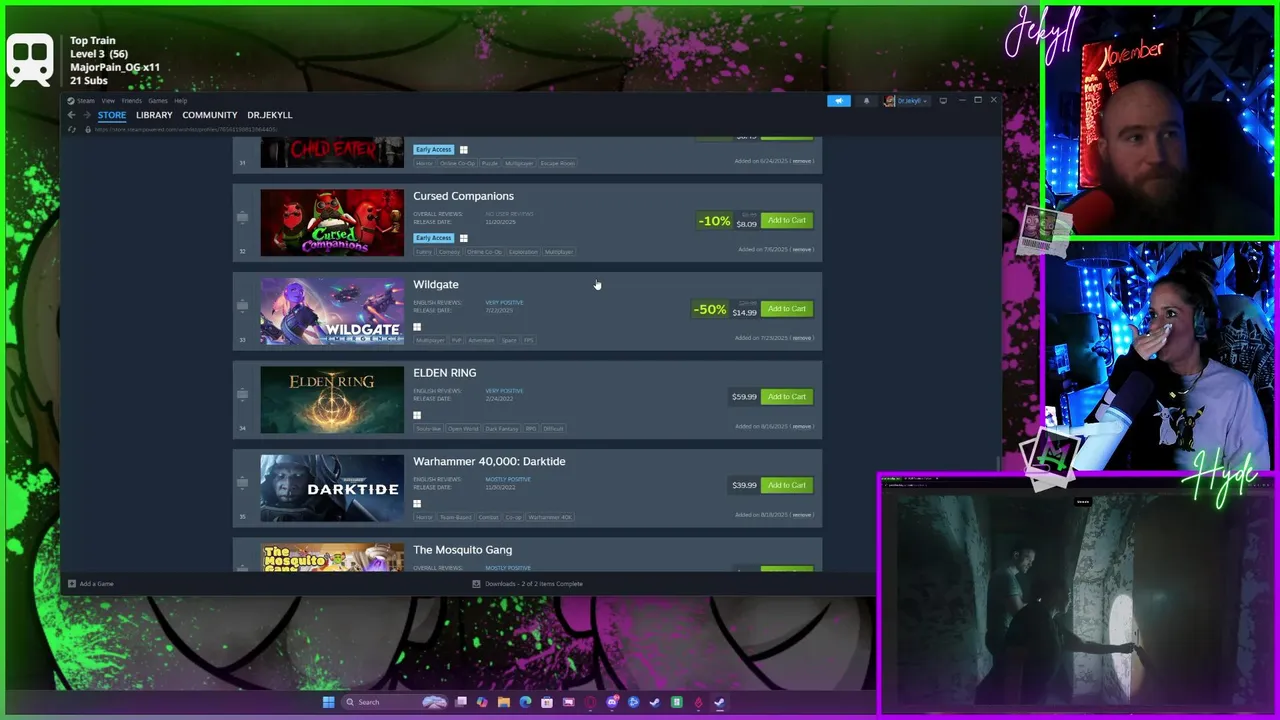Switch to Big Picture mode icon
This screenshot has width=1280, height=720.
click(942, 100)
